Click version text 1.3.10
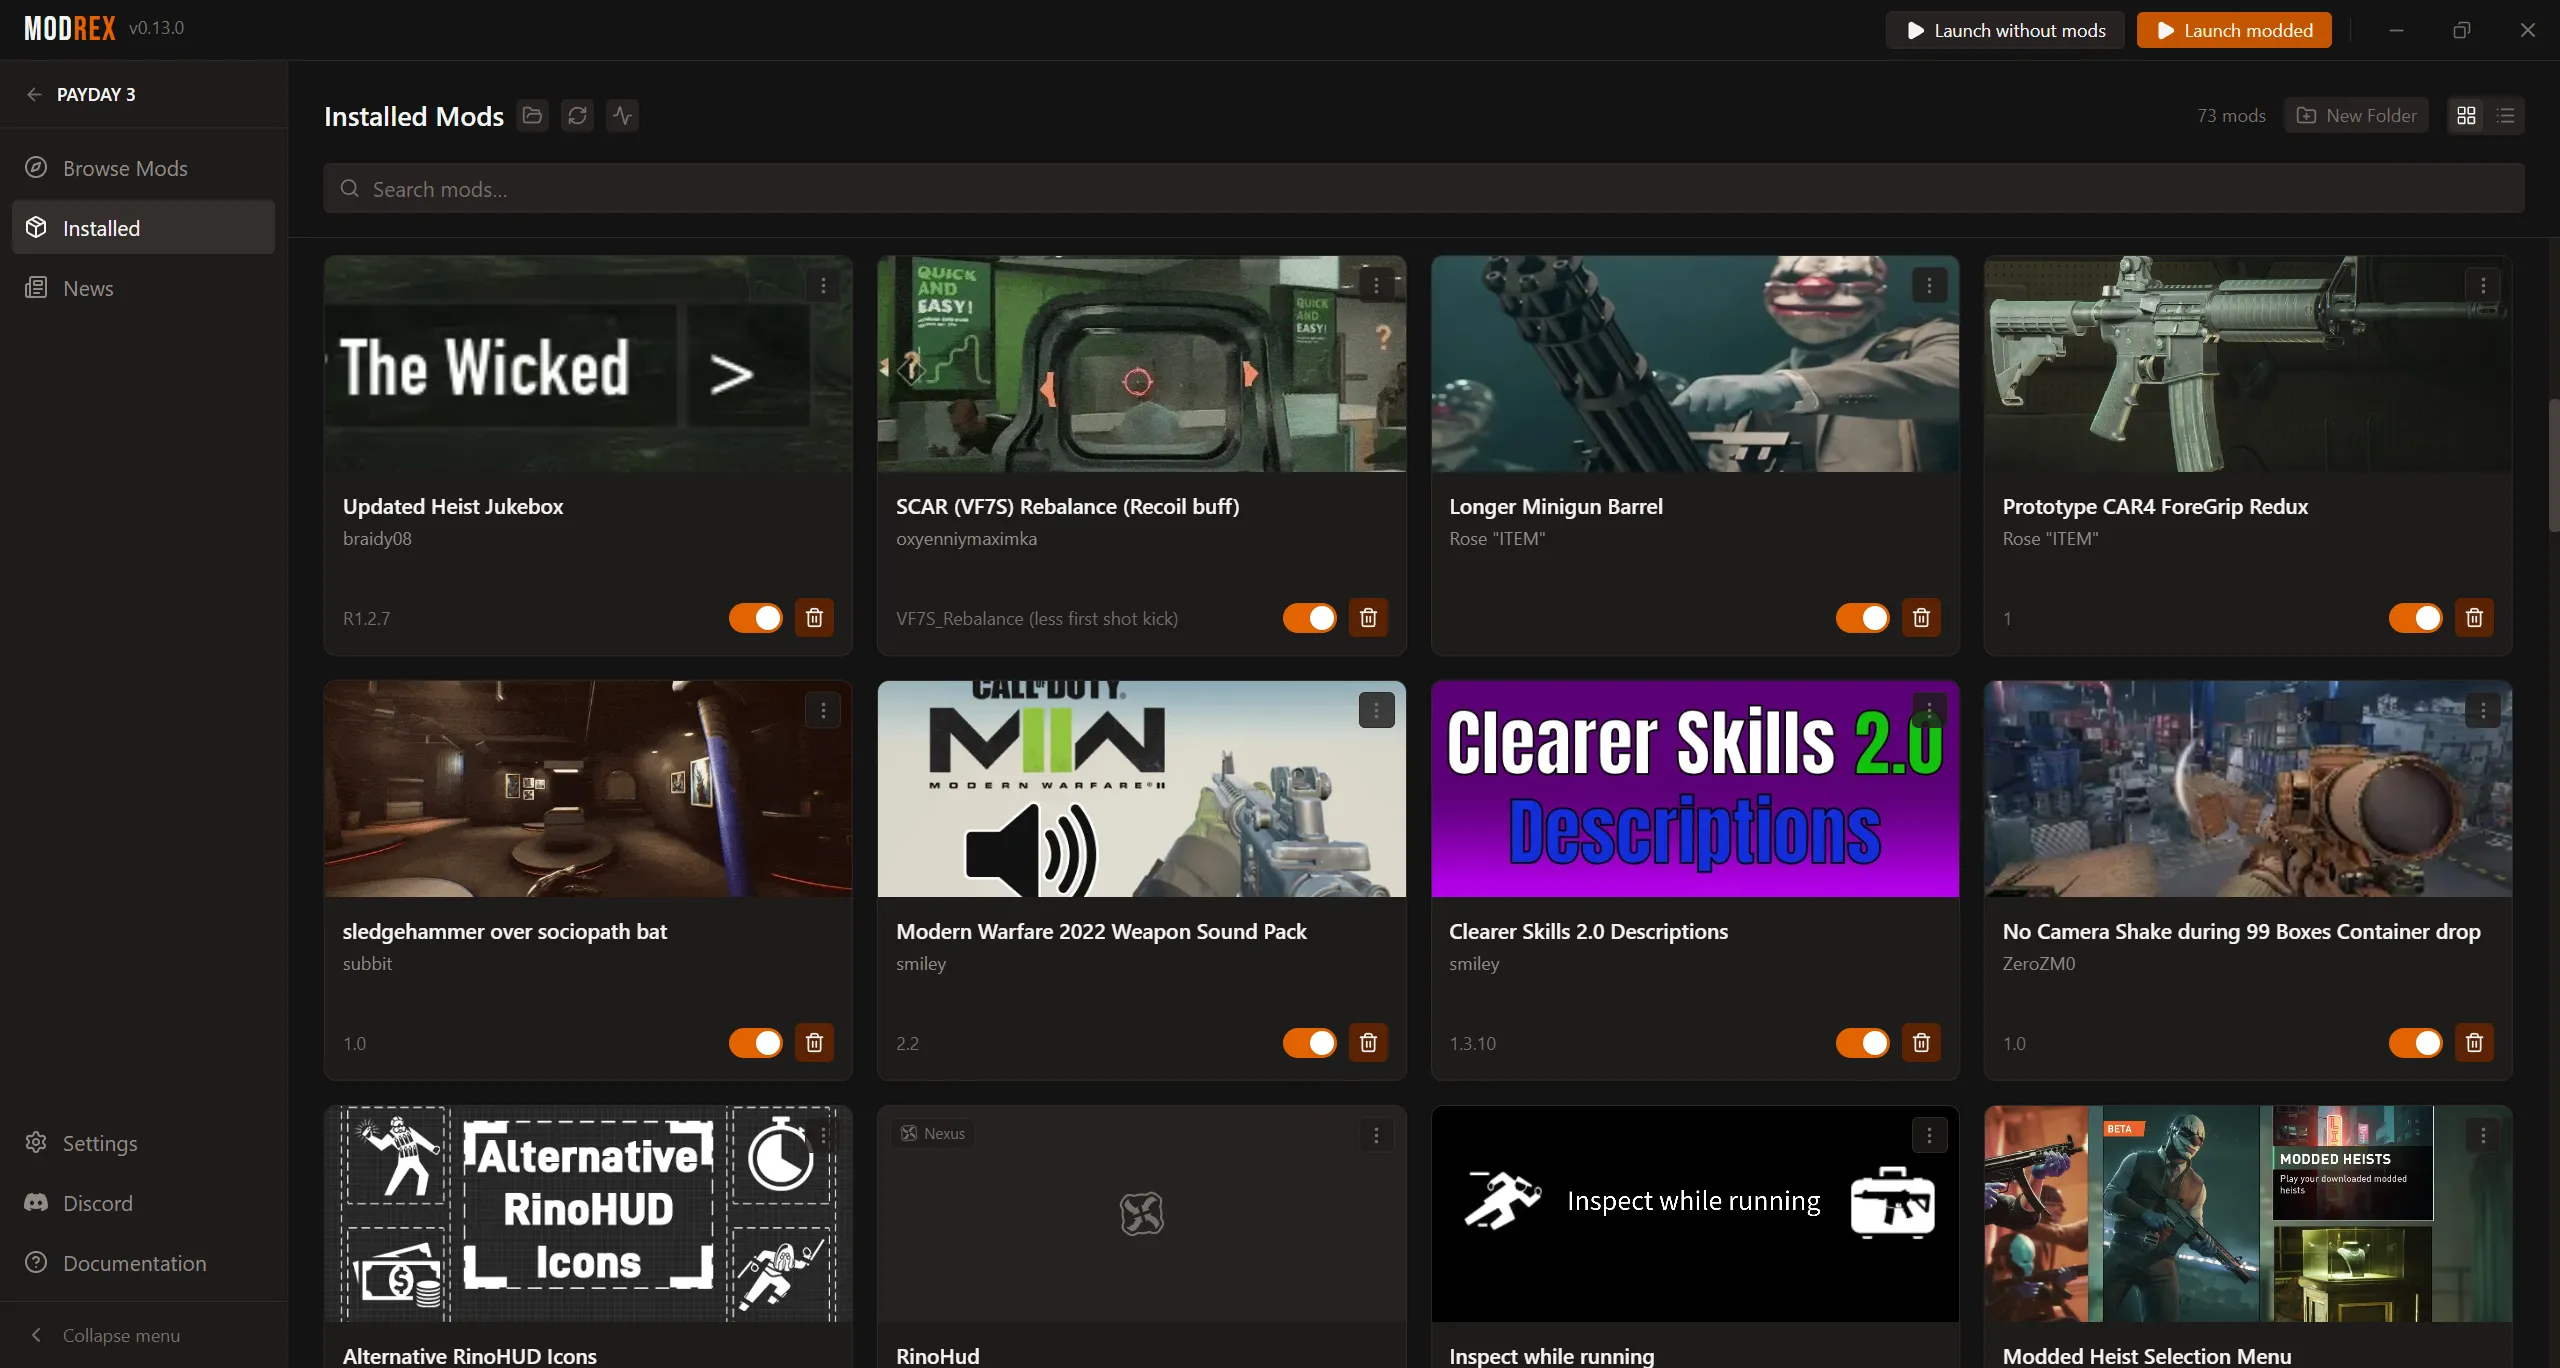2560x1368 pixels. click(1472, 1044)
